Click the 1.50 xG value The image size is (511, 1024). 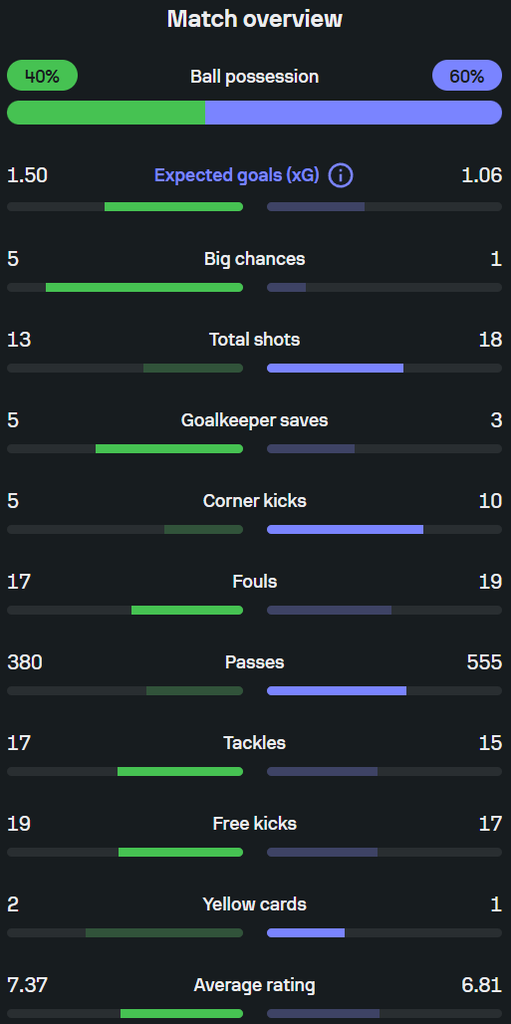27,176
